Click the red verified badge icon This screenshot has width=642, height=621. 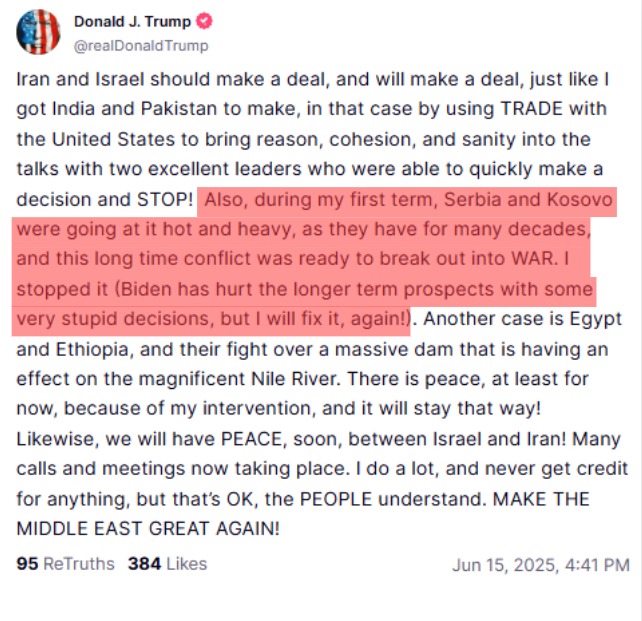203,22
